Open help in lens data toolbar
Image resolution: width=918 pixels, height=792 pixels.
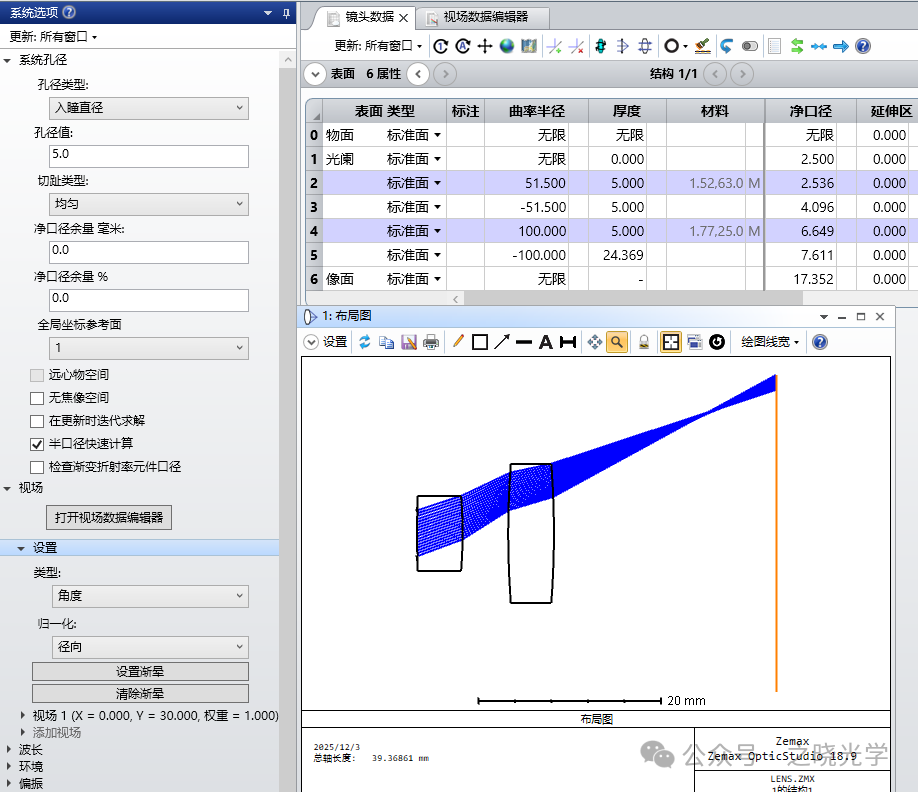point(863,46)
